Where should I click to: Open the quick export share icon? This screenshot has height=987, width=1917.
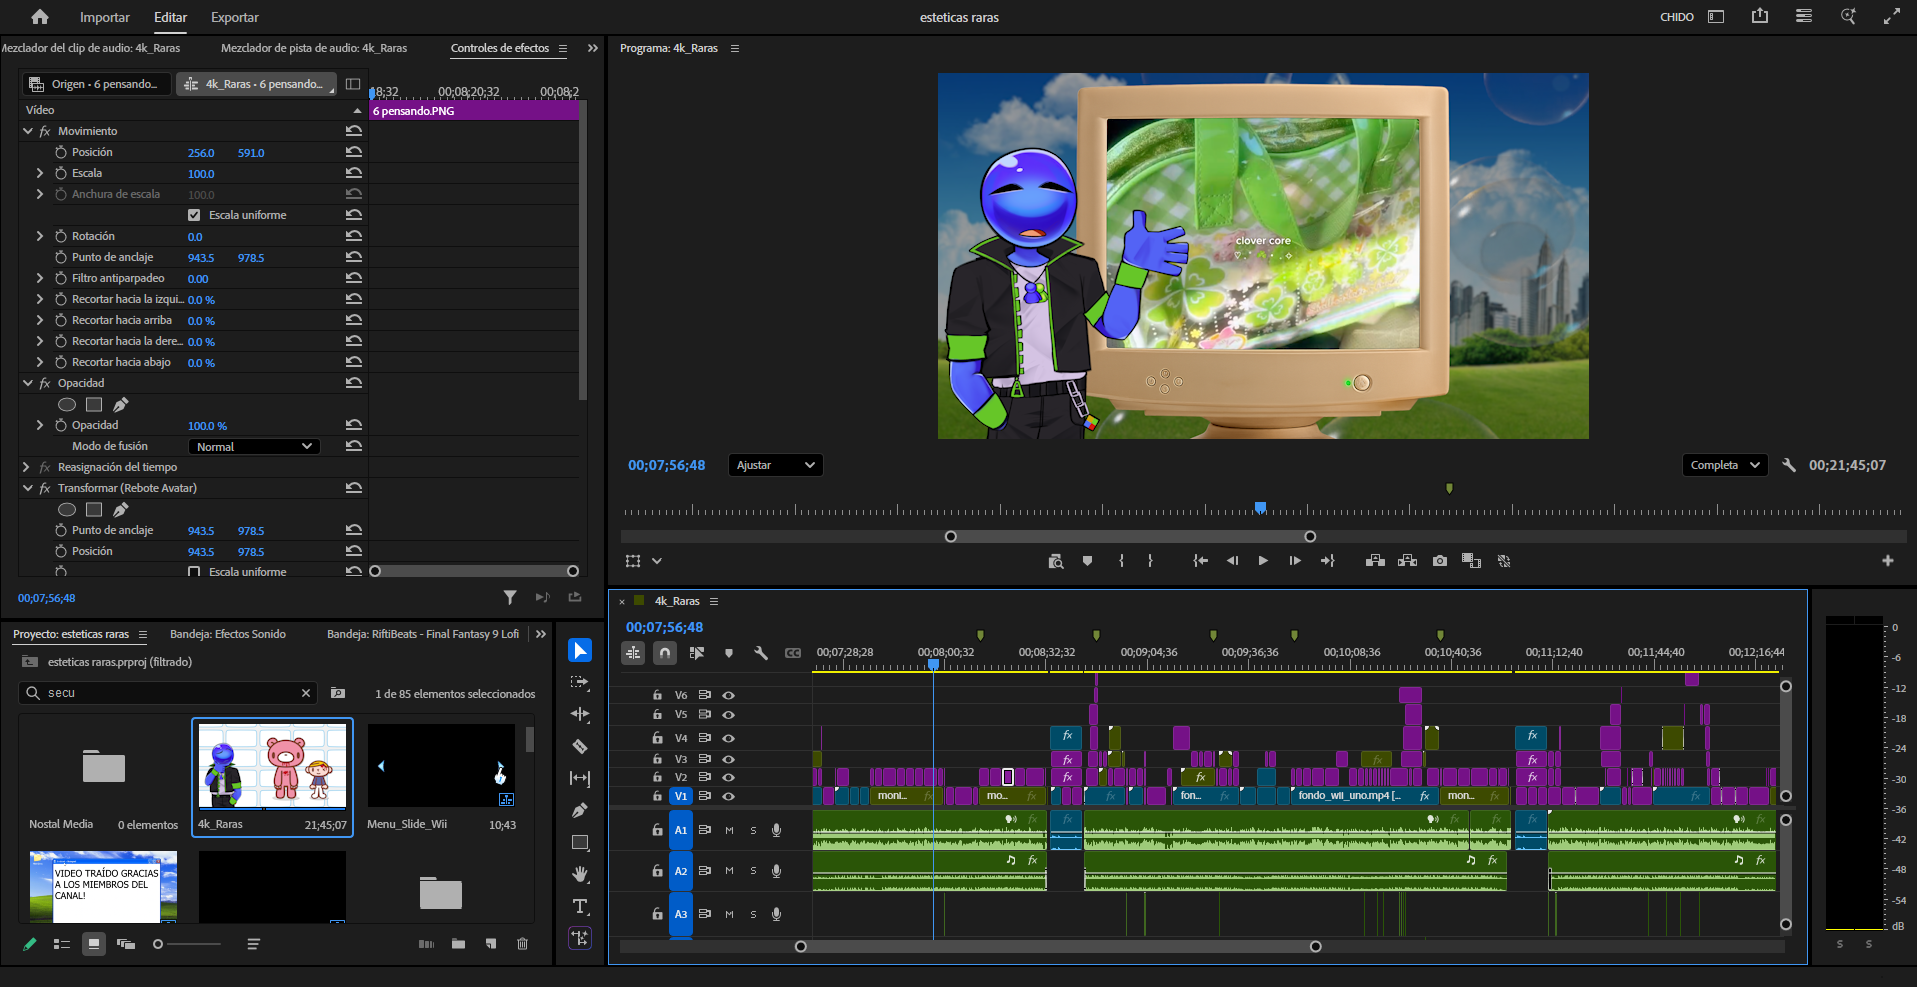(x=1760, y=16)
